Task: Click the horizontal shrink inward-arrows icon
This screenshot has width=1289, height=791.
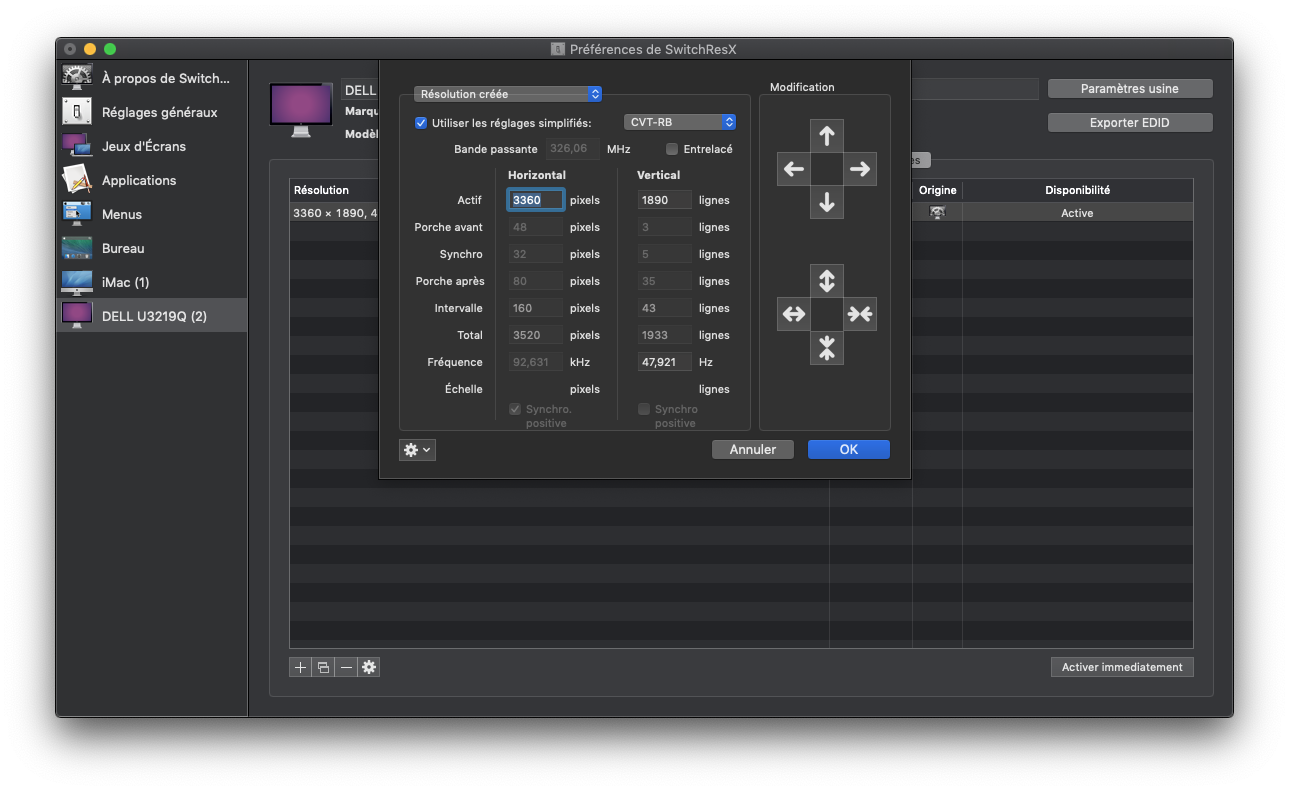Action: click(860, 314)
